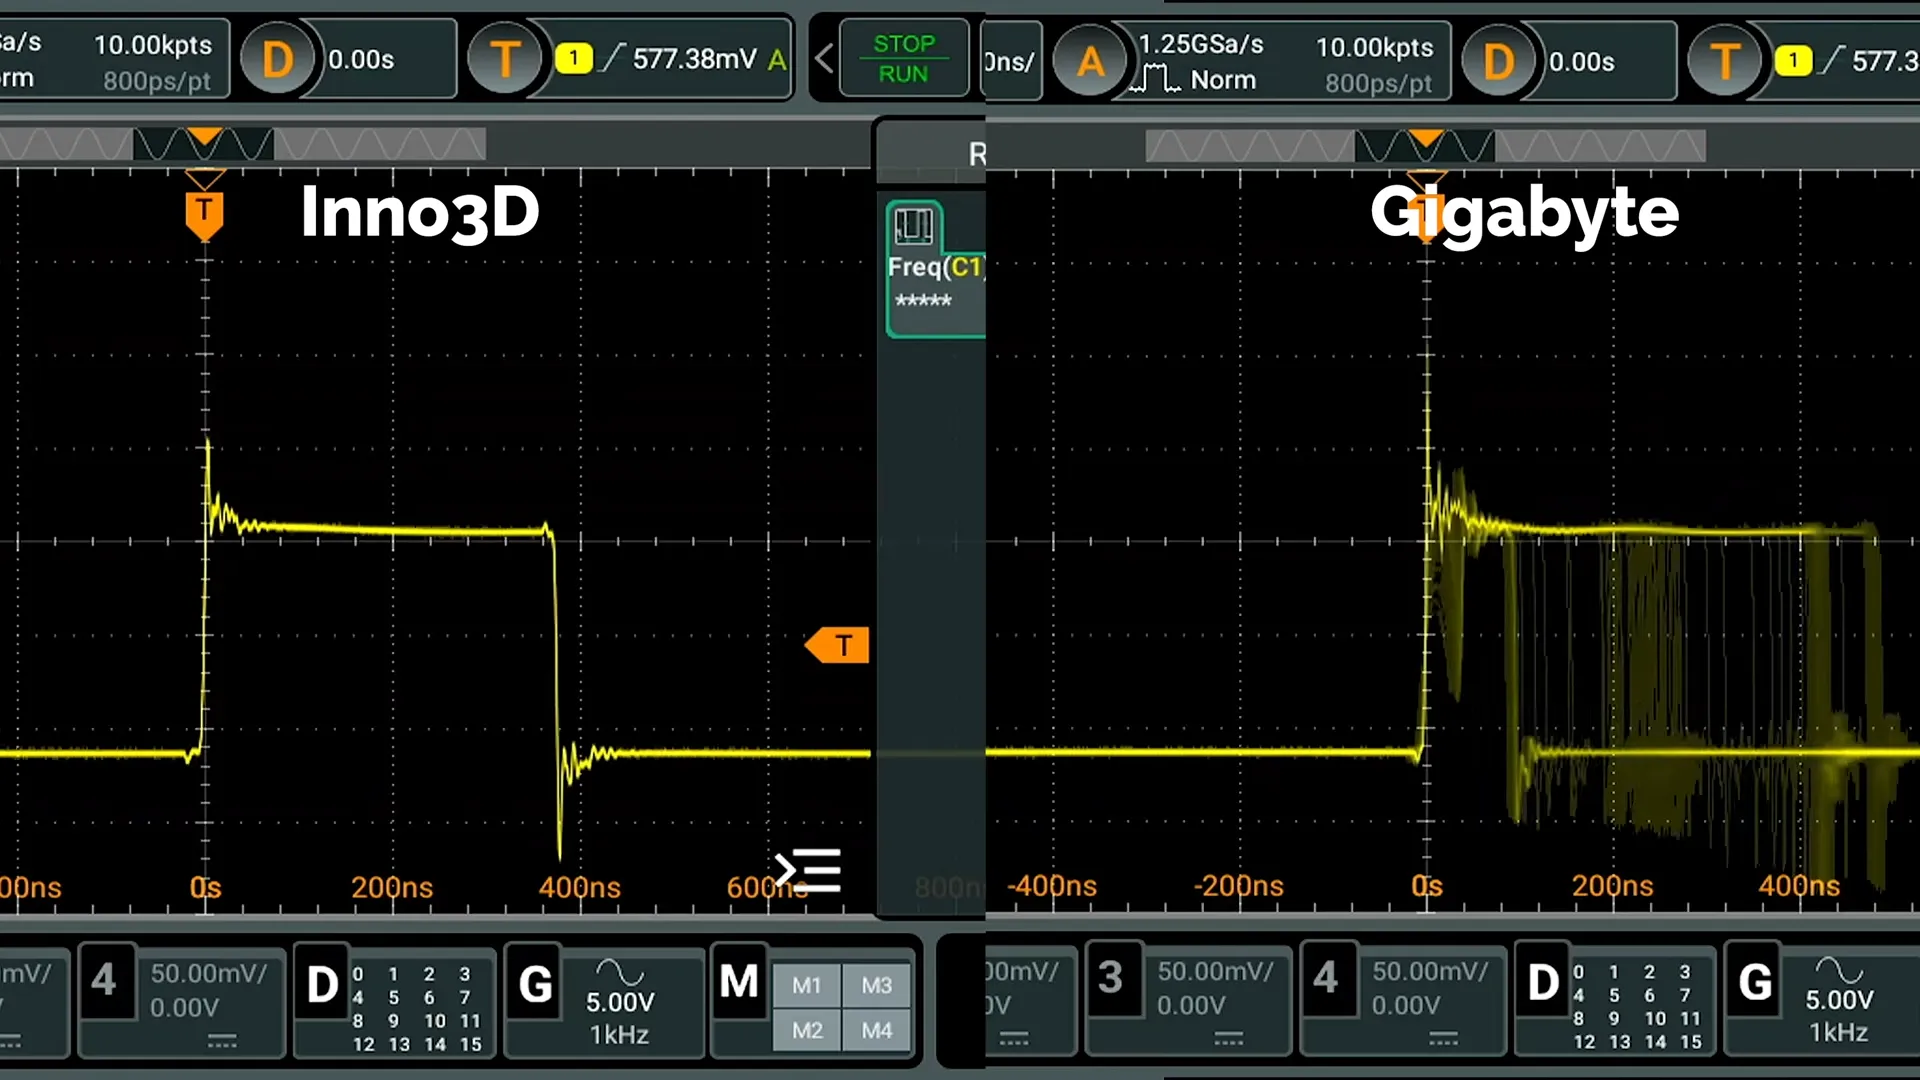1920x1080 pixels.
Task: Tap the T trigger icon on Gigabyte scope
Action: [1725, 61]
